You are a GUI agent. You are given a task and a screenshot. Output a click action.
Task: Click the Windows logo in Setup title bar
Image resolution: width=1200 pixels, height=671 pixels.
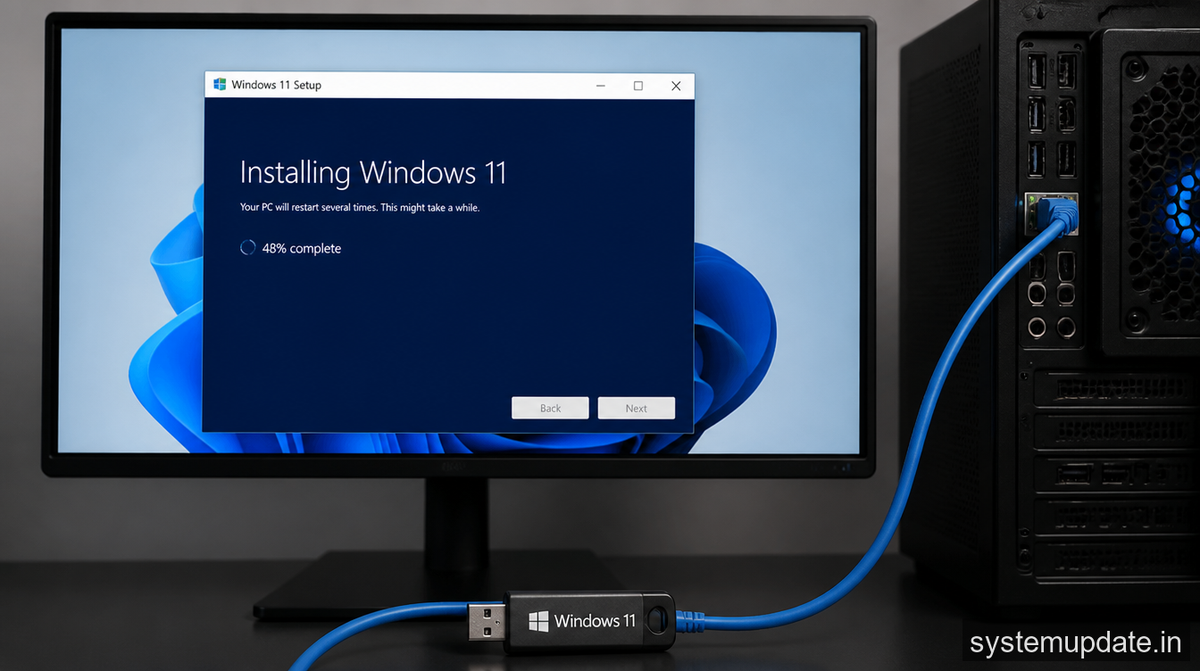(x=219, y=85)
